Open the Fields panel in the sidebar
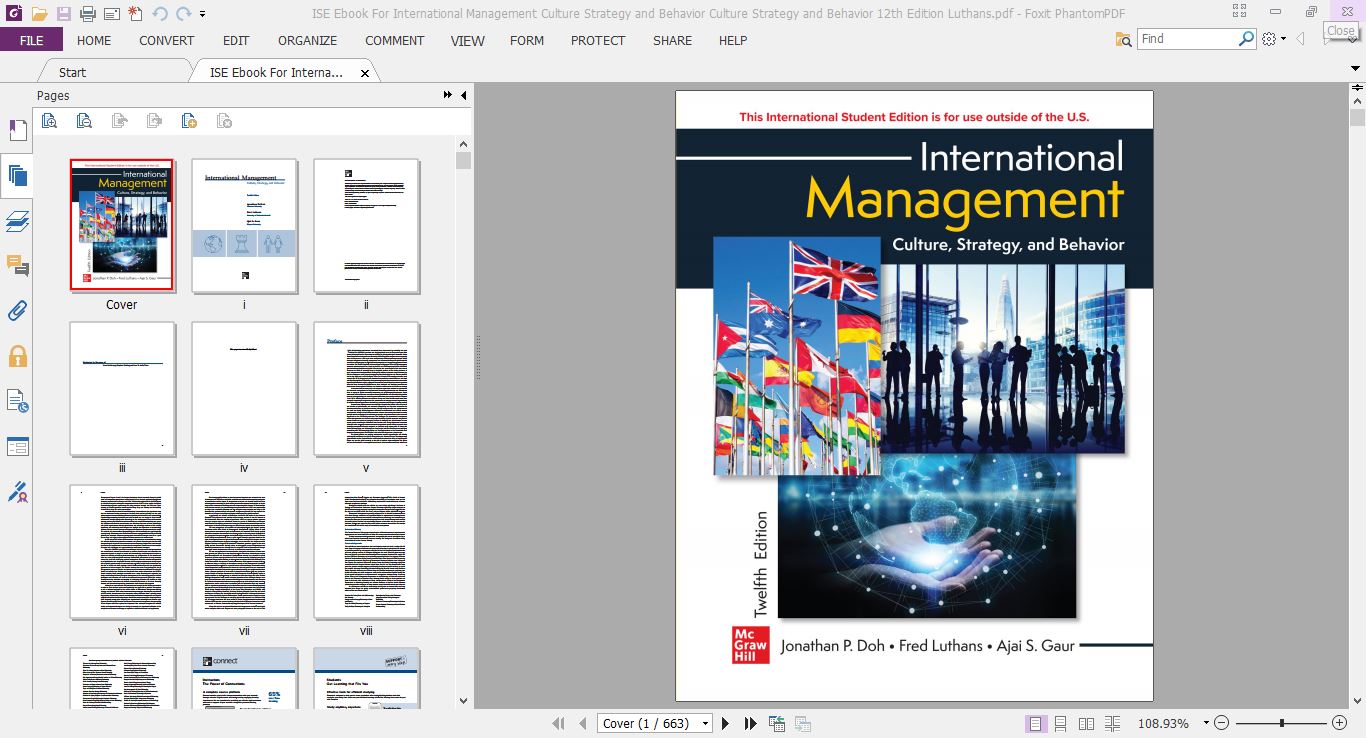This screenshot has height=738, width=1366. pos(17,446)
